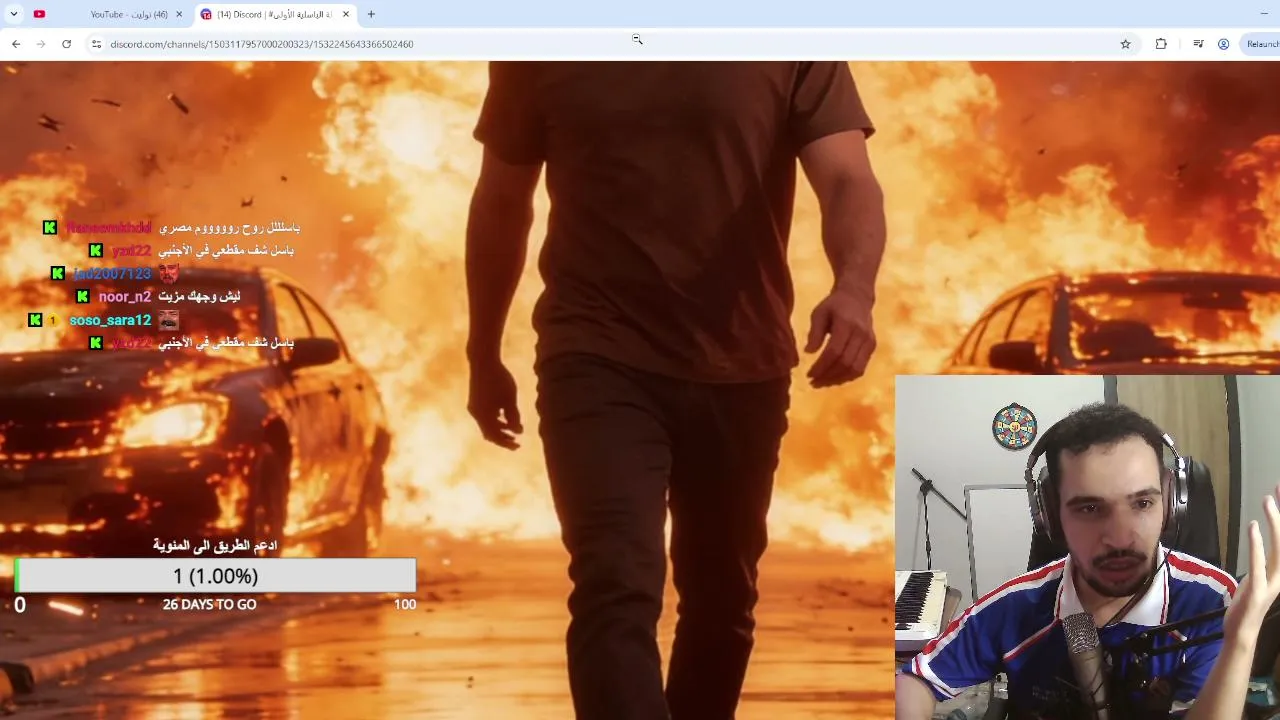This screenshot has width=1280, height=720.
Task: Open the Chrome profile menu
Action: tap(1223, 44)
